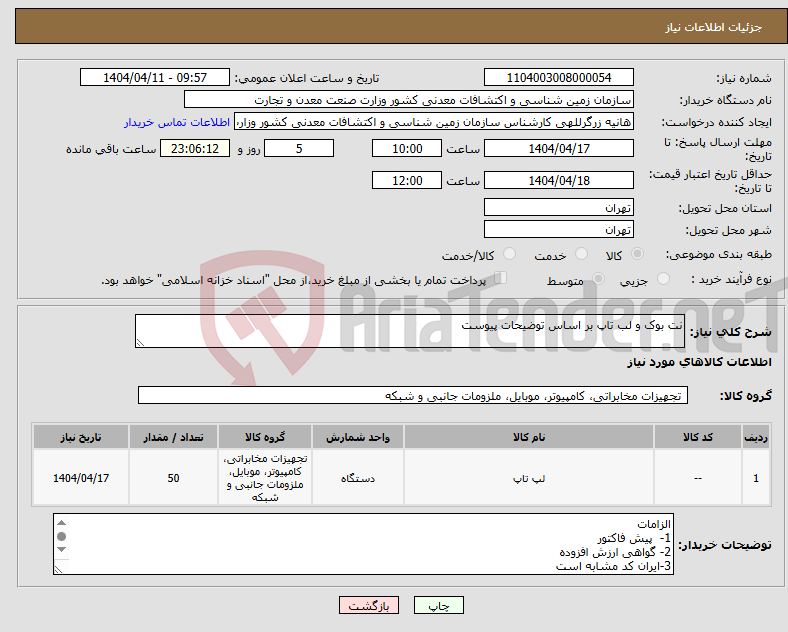Click the گروه کالا table column header

tap(265, 437)
